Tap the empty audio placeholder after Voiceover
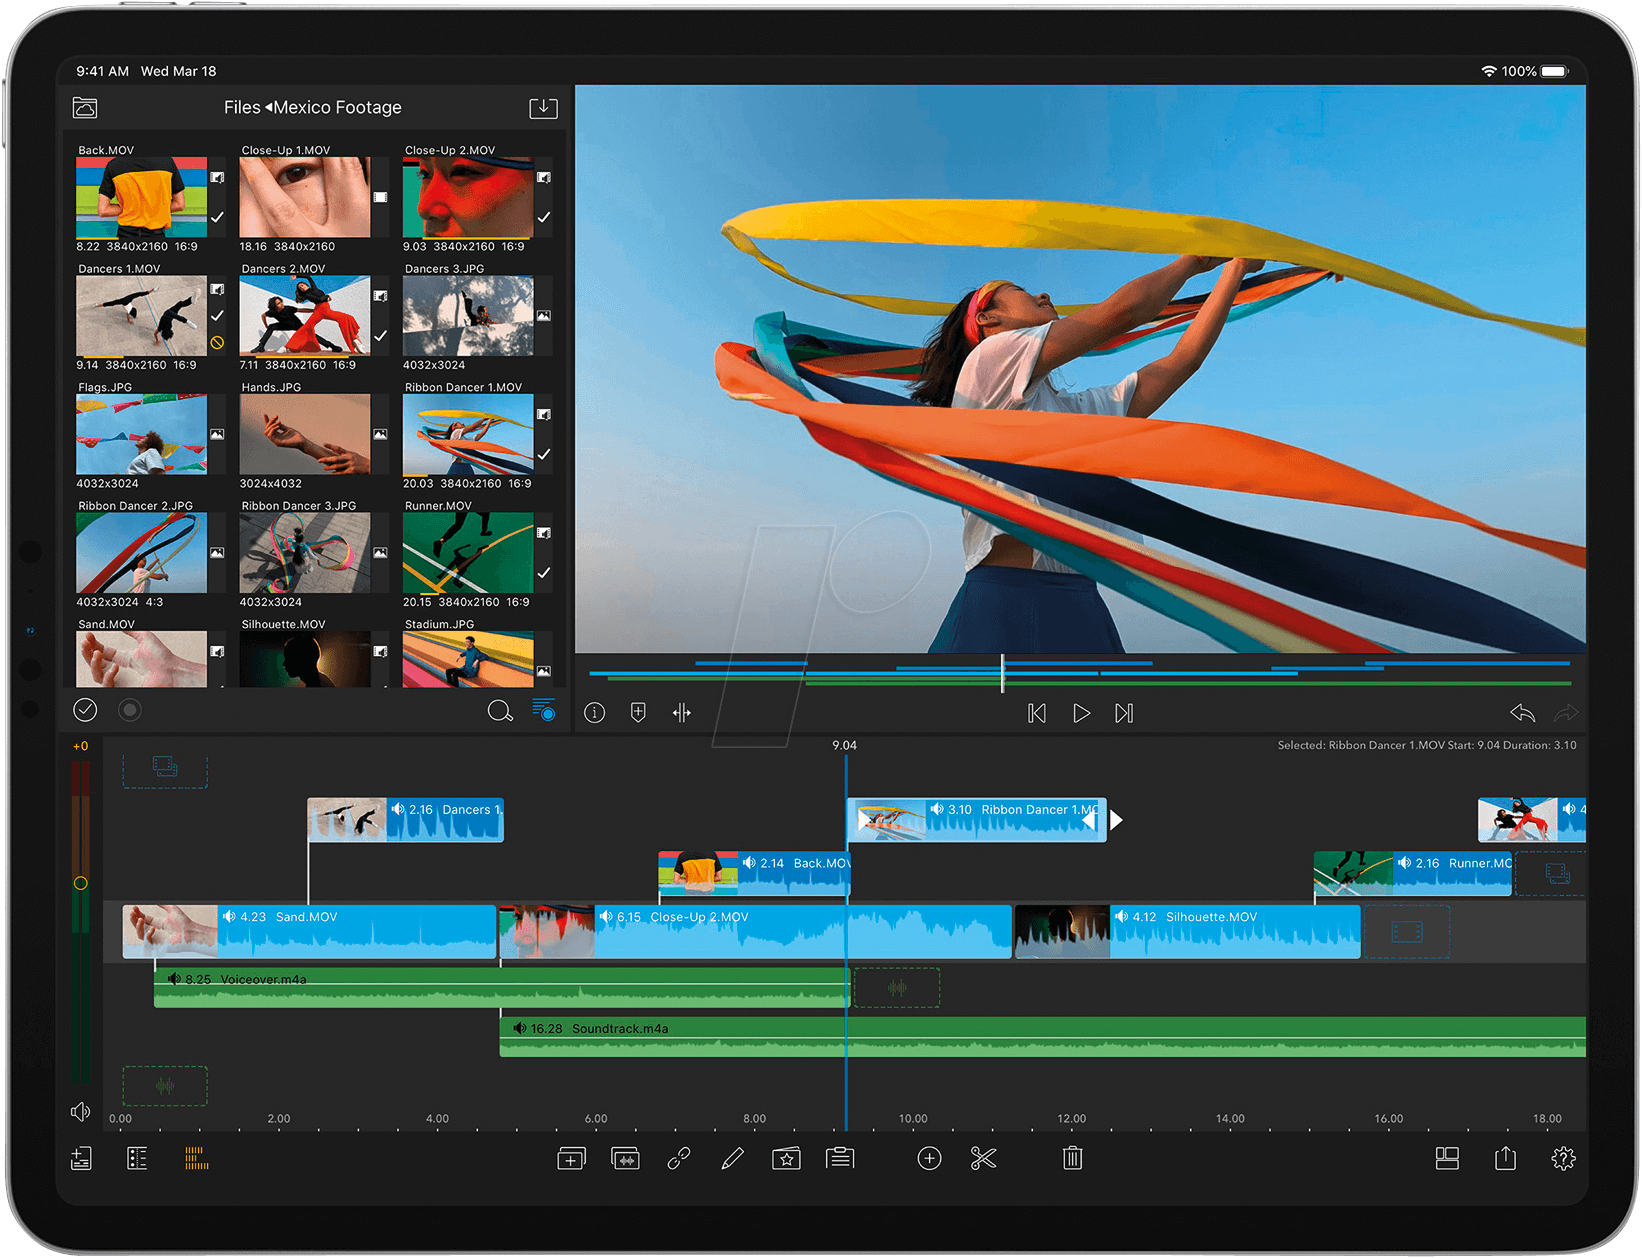This screenshot has width=1642, height=1258. pyautogui.click(x=897, y=988)
